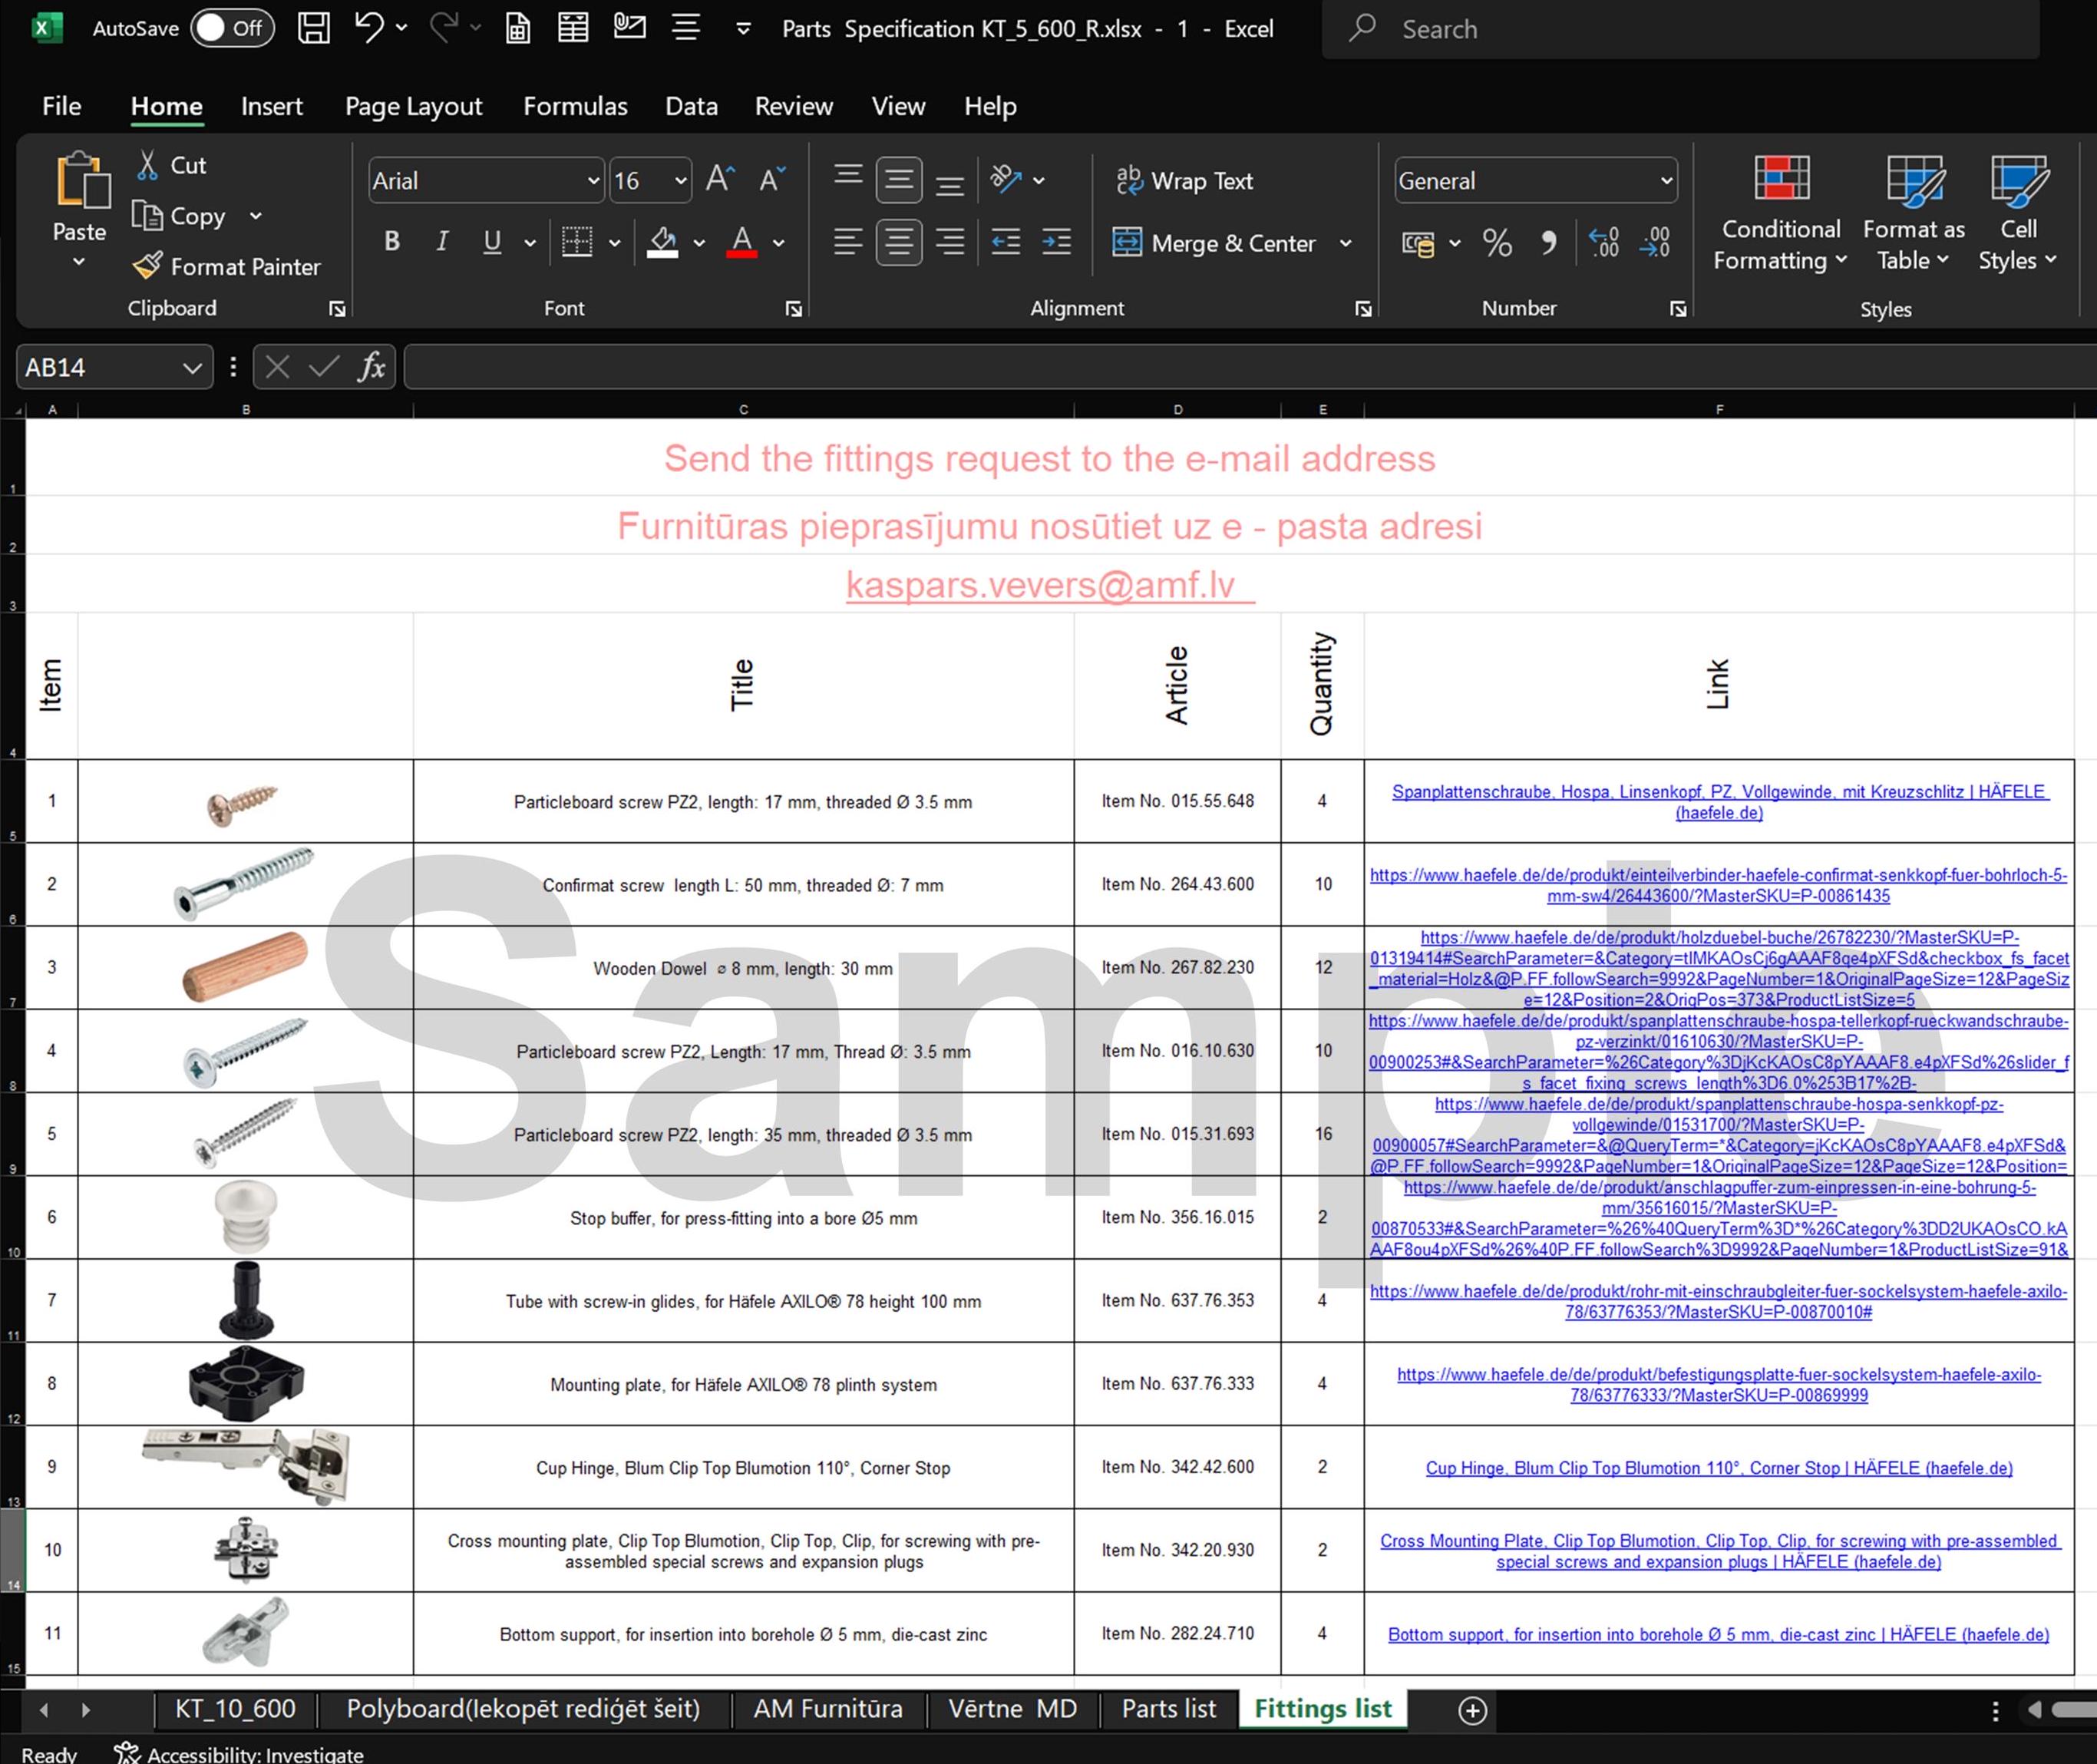
Task: Click Decrease Decimal icon
Action: [1655, 242]
